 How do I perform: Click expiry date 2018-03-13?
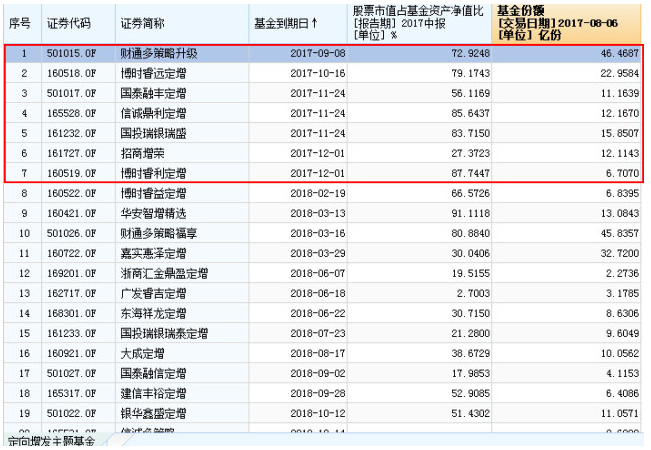coord(318,213)
